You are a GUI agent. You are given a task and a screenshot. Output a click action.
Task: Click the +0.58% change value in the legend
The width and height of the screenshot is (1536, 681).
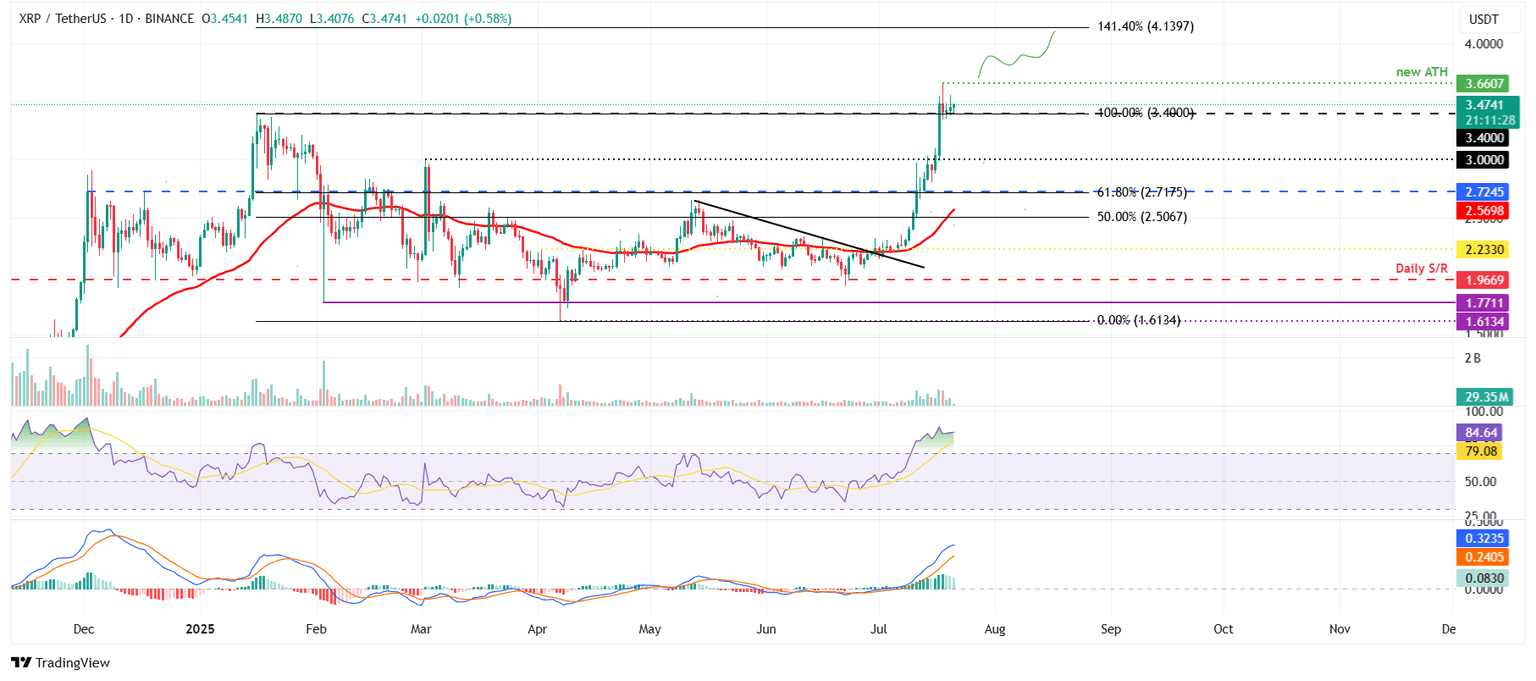tap(490, 18)
